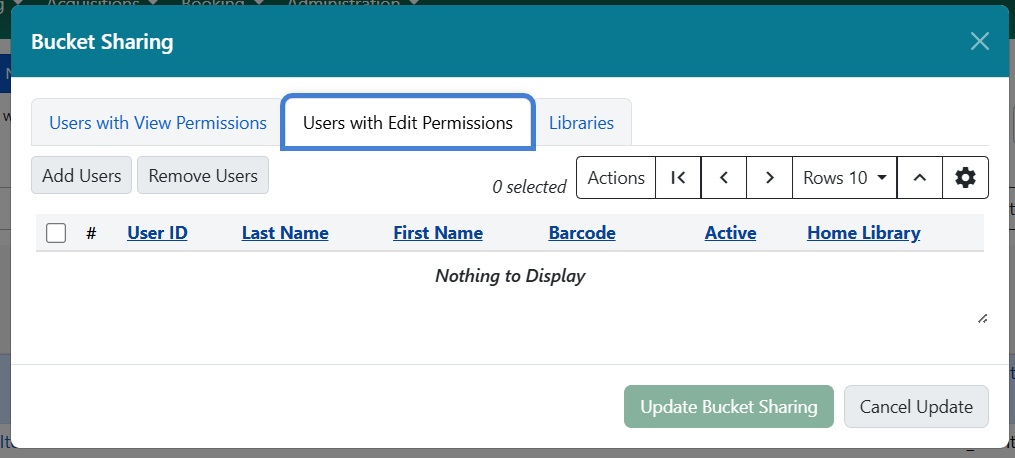Go to next page of results
The width and height of the screenshot is (1015, 458).
pyautogui.click(x=769, y=177)
